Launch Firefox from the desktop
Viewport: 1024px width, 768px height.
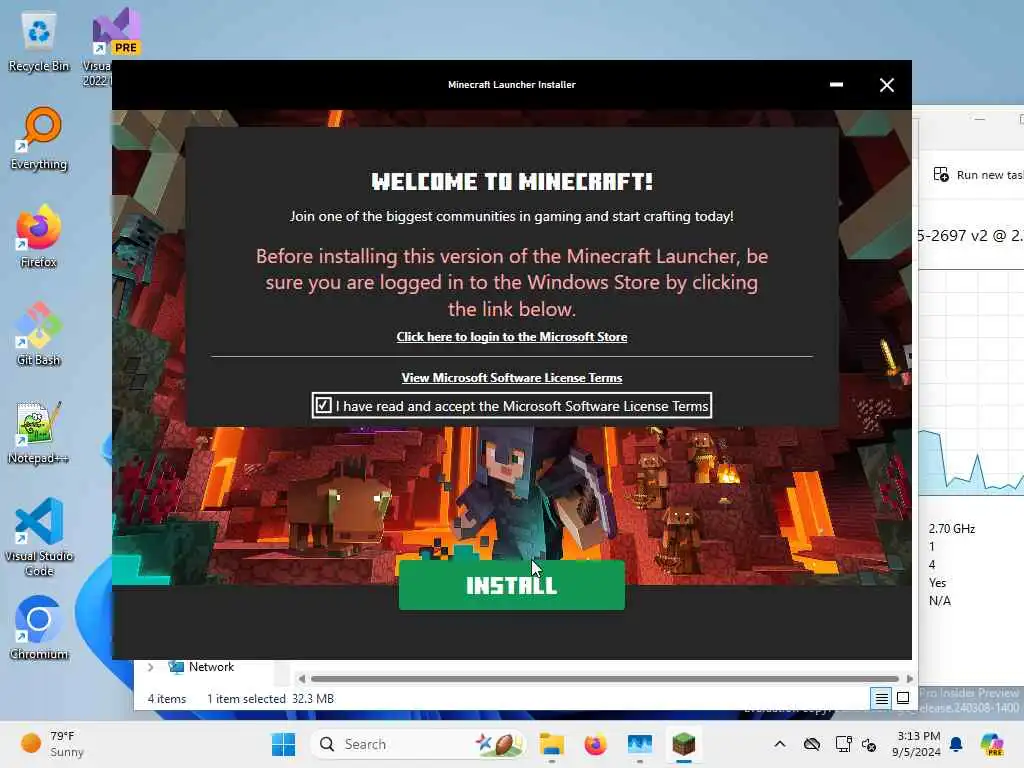click(39, 236)
